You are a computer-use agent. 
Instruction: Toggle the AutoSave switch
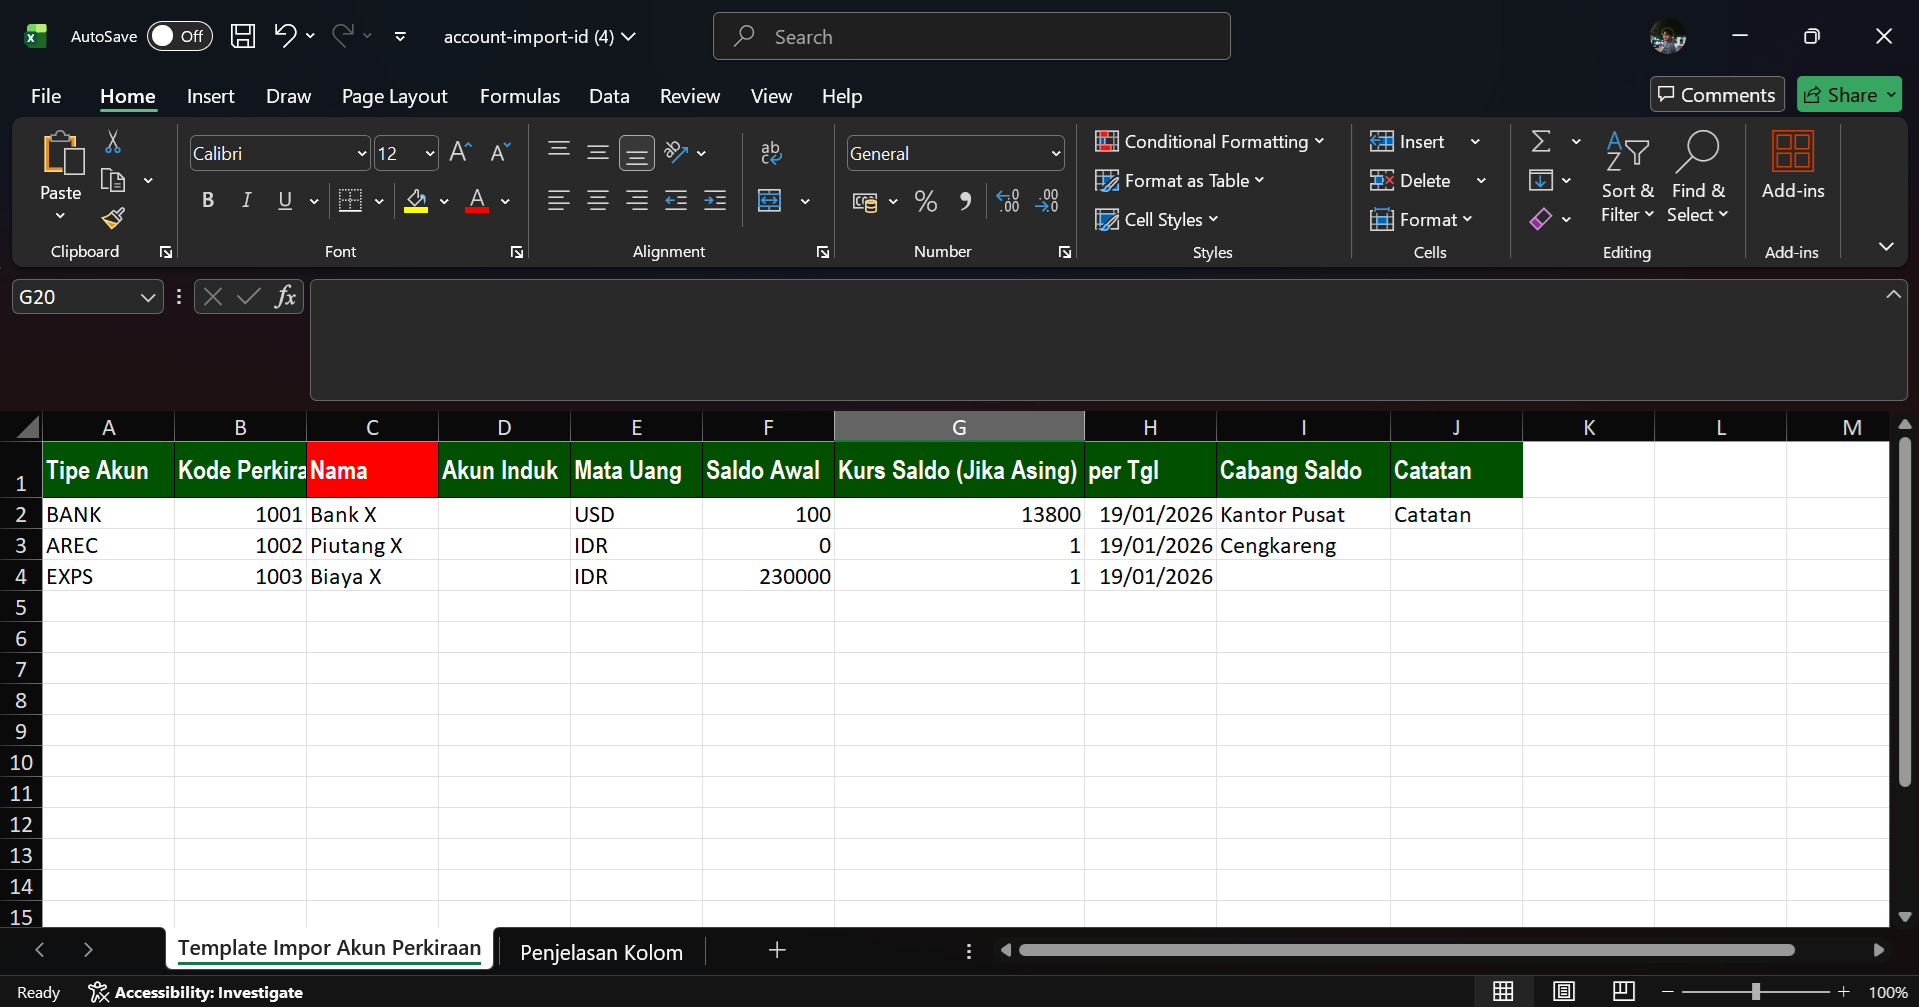tap(179, 37)
